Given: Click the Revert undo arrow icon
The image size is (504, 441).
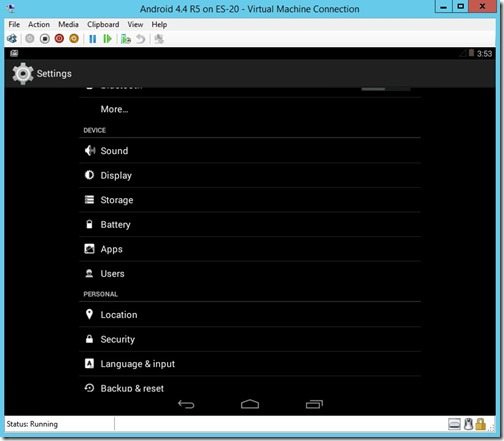Looking at the screenshot, I should coord(141,39).
